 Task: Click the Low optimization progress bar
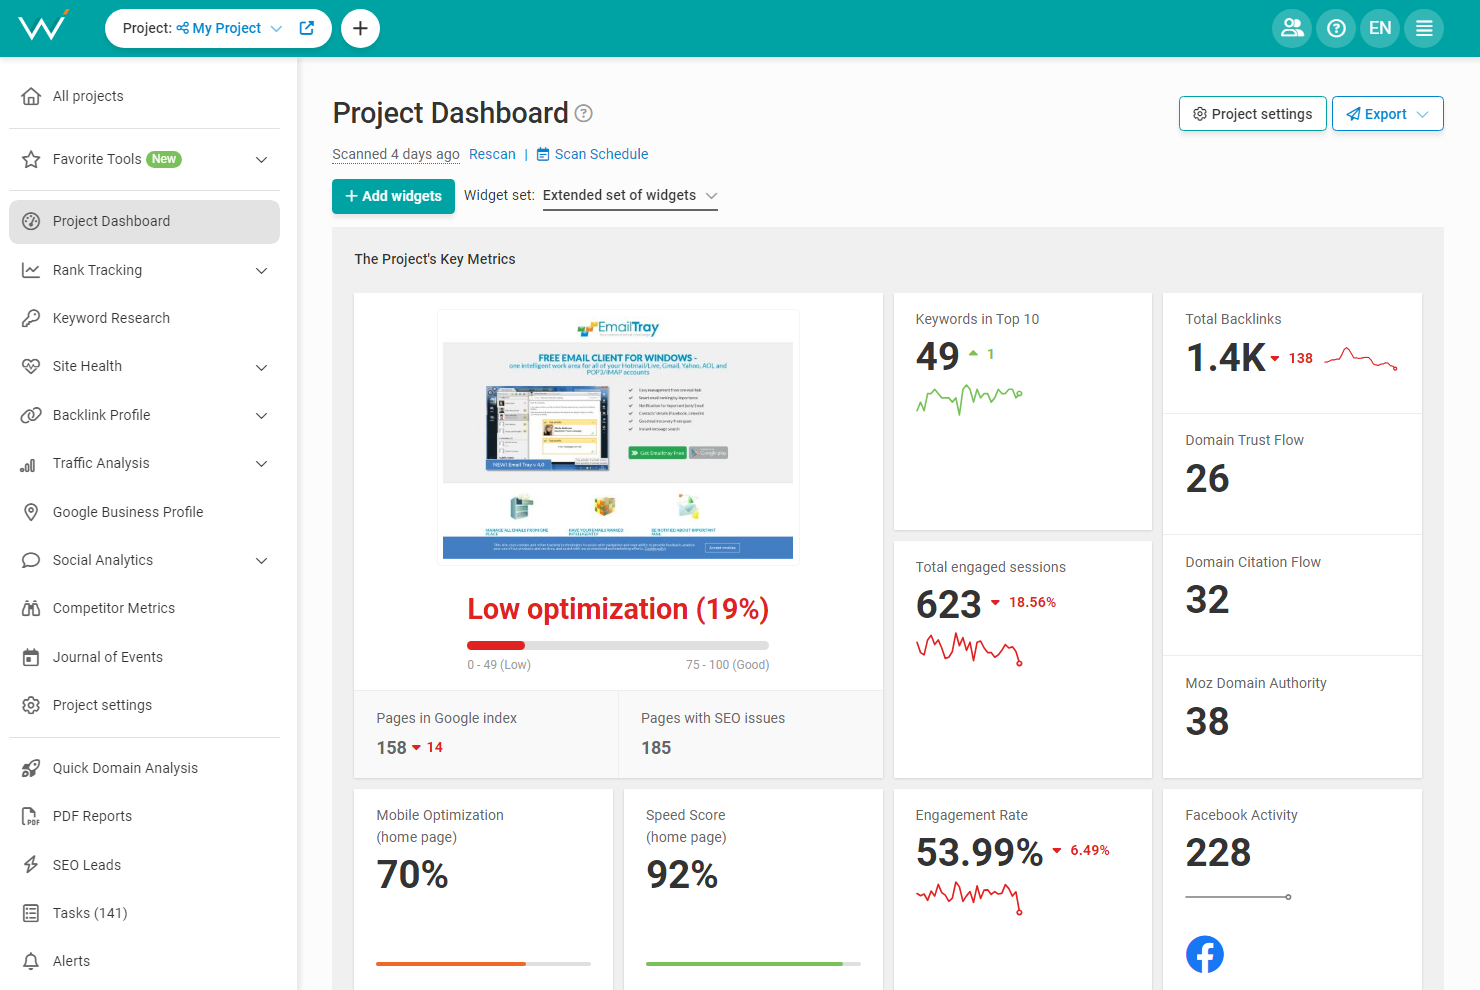tap(617, 645)
